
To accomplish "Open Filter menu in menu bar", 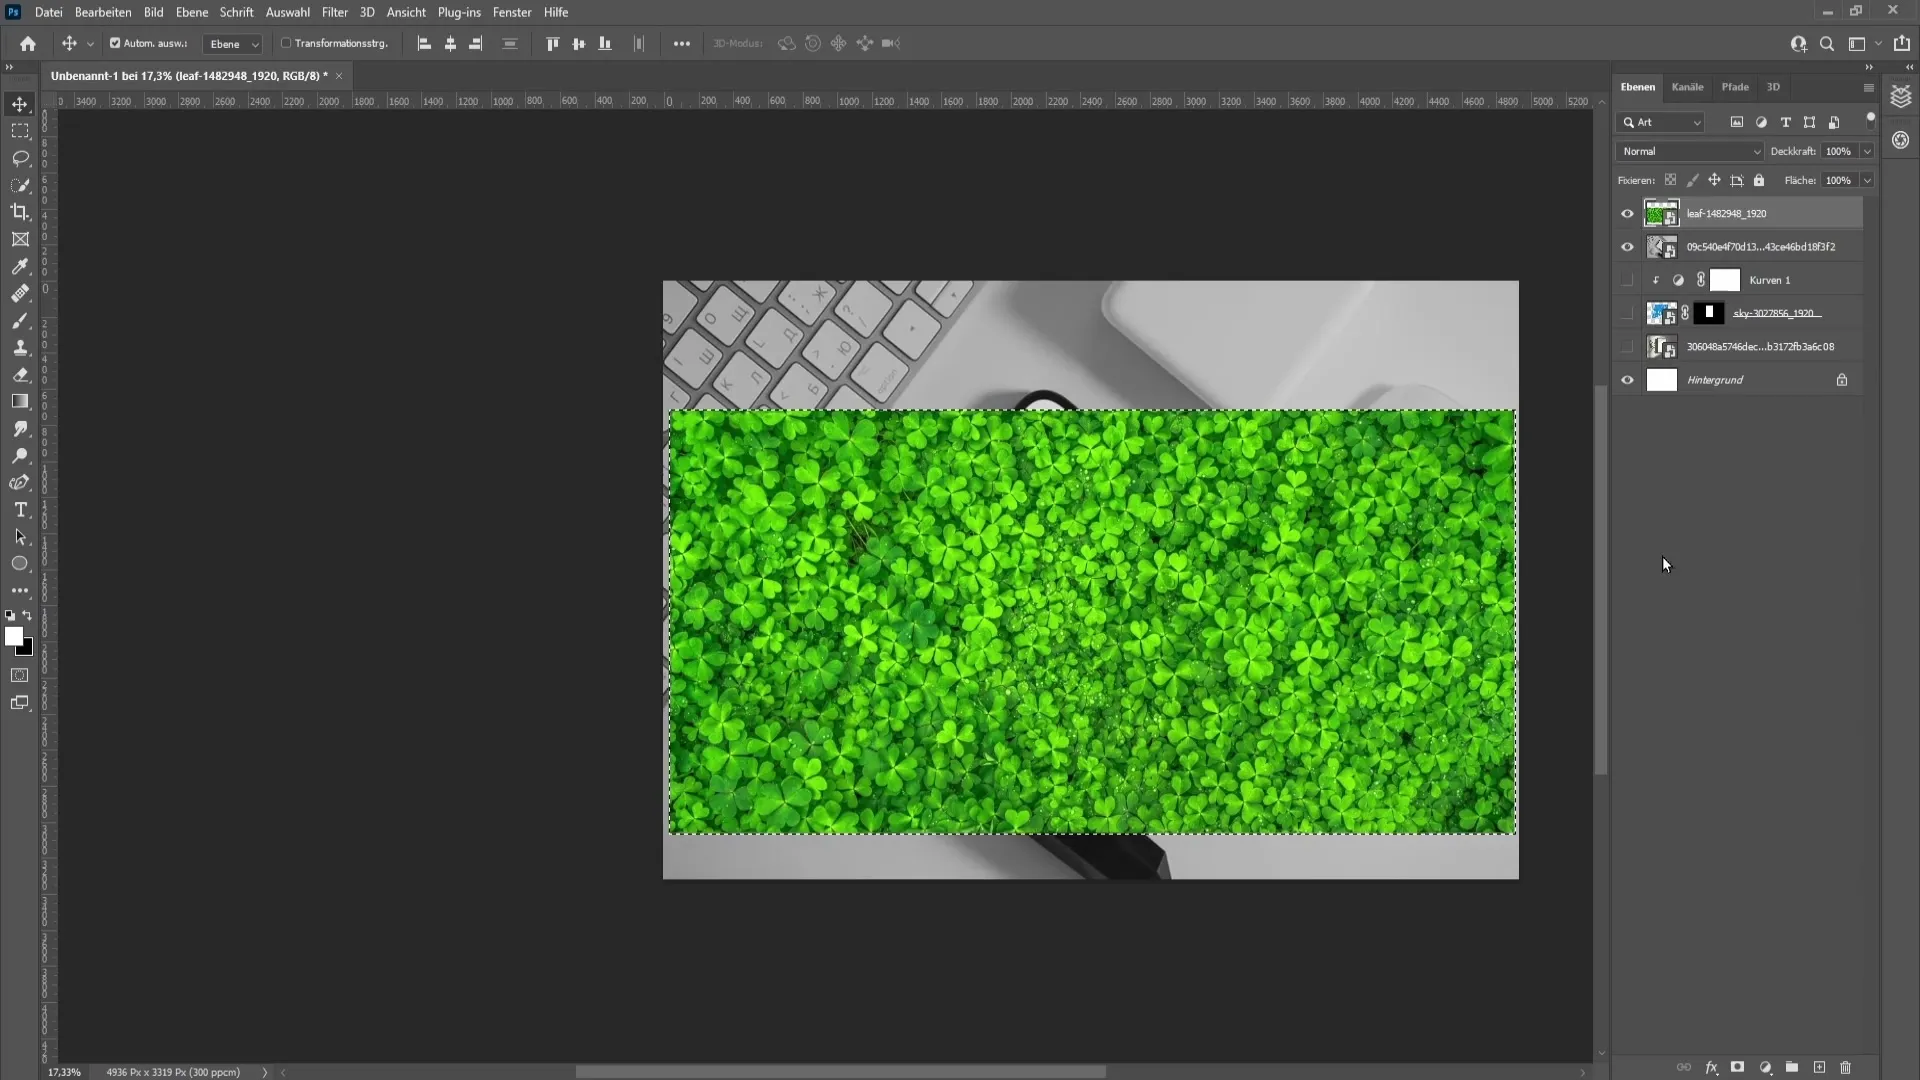I will tap(334, 12).
